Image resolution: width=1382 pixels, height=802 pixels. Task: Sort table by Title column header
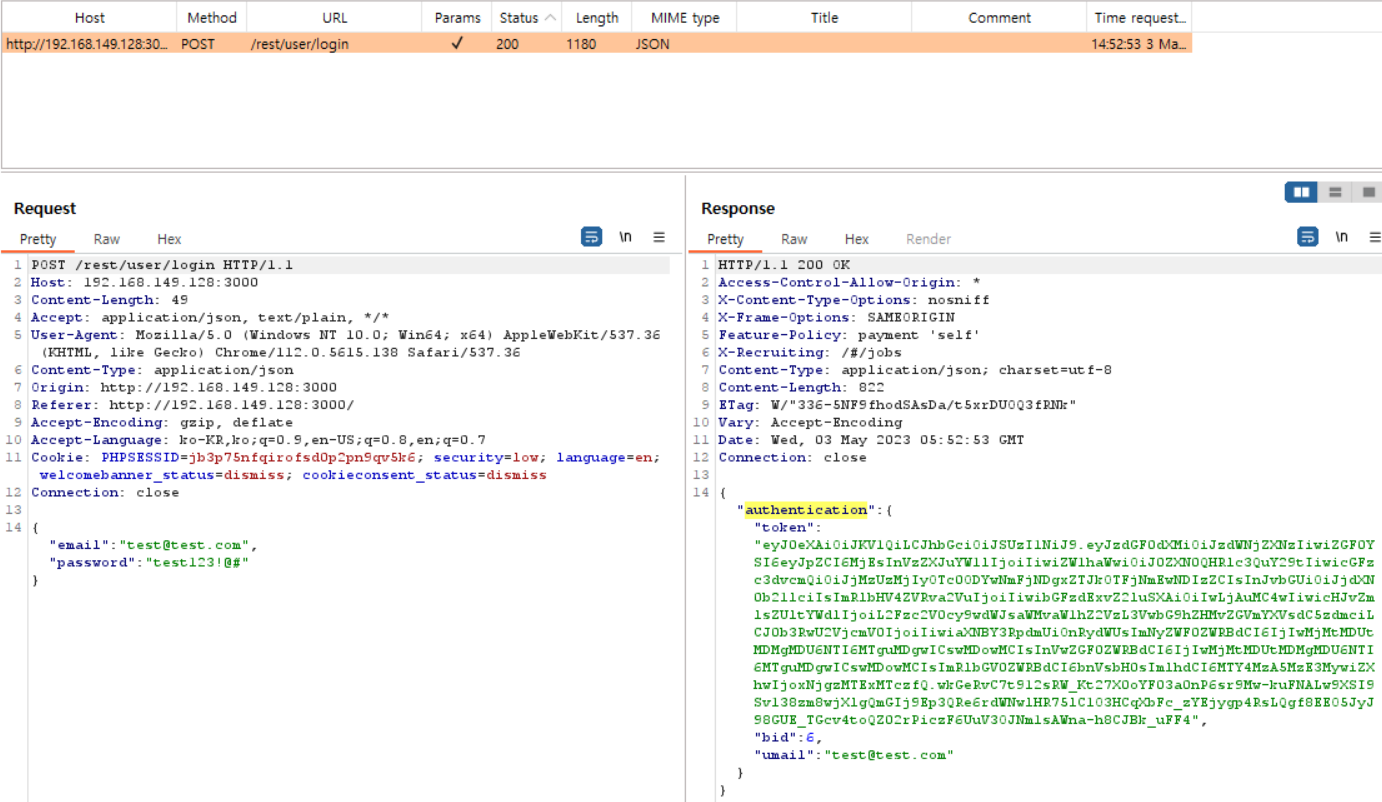pyautogui.click(x=824, y=17)
